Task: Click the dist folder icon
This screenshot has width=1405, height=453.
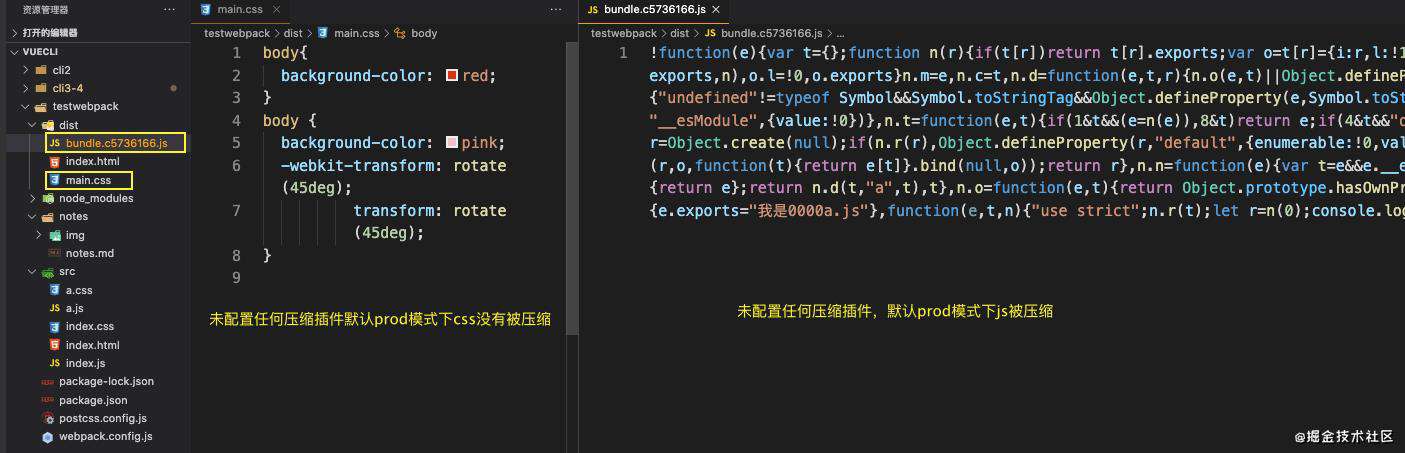Action: (48, 125)
